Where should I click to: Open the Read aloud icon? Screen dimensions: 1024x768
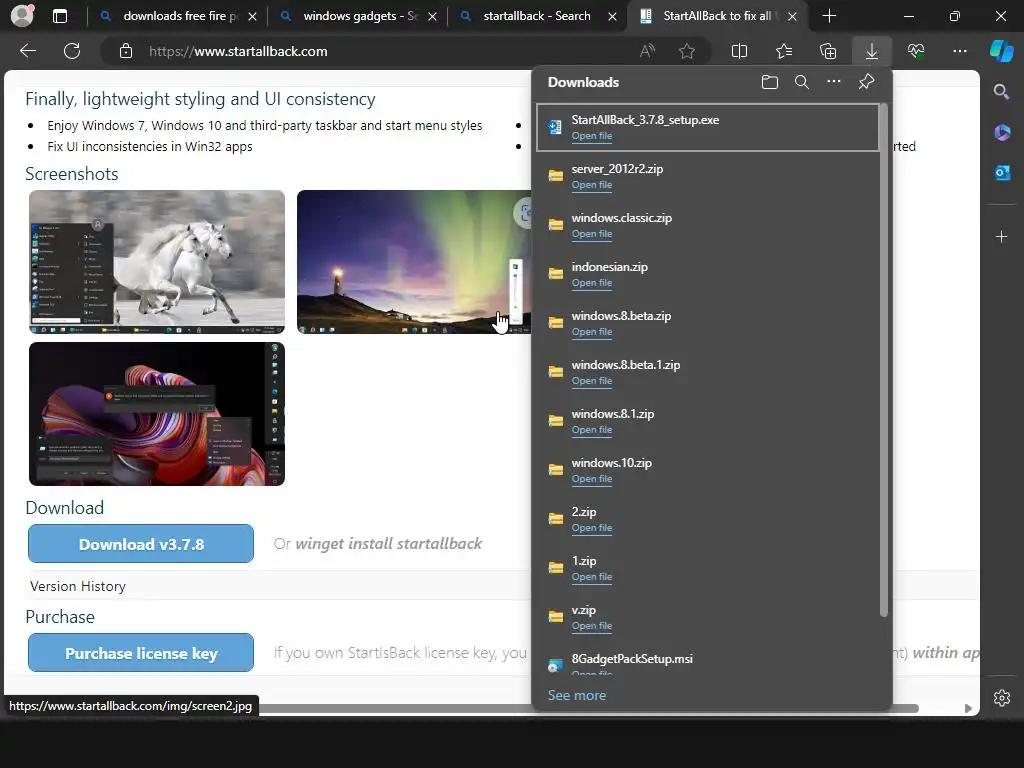point(647,51)
